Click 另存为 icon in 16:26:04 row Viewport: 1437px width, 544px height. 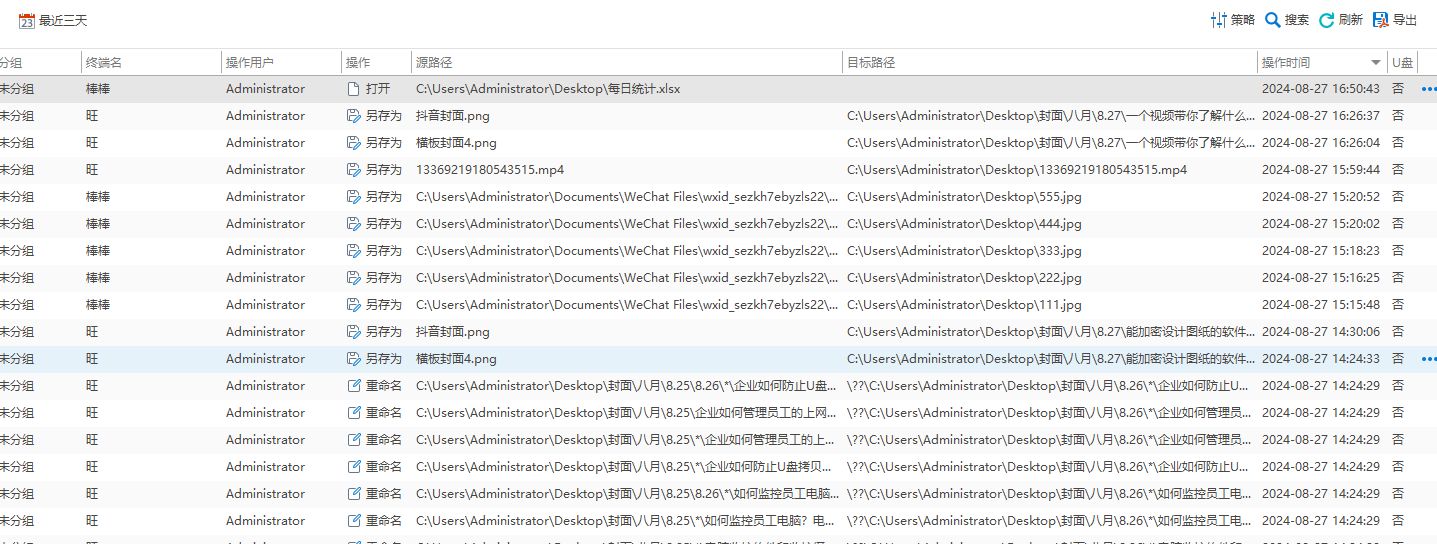click(x=353, y=143)
